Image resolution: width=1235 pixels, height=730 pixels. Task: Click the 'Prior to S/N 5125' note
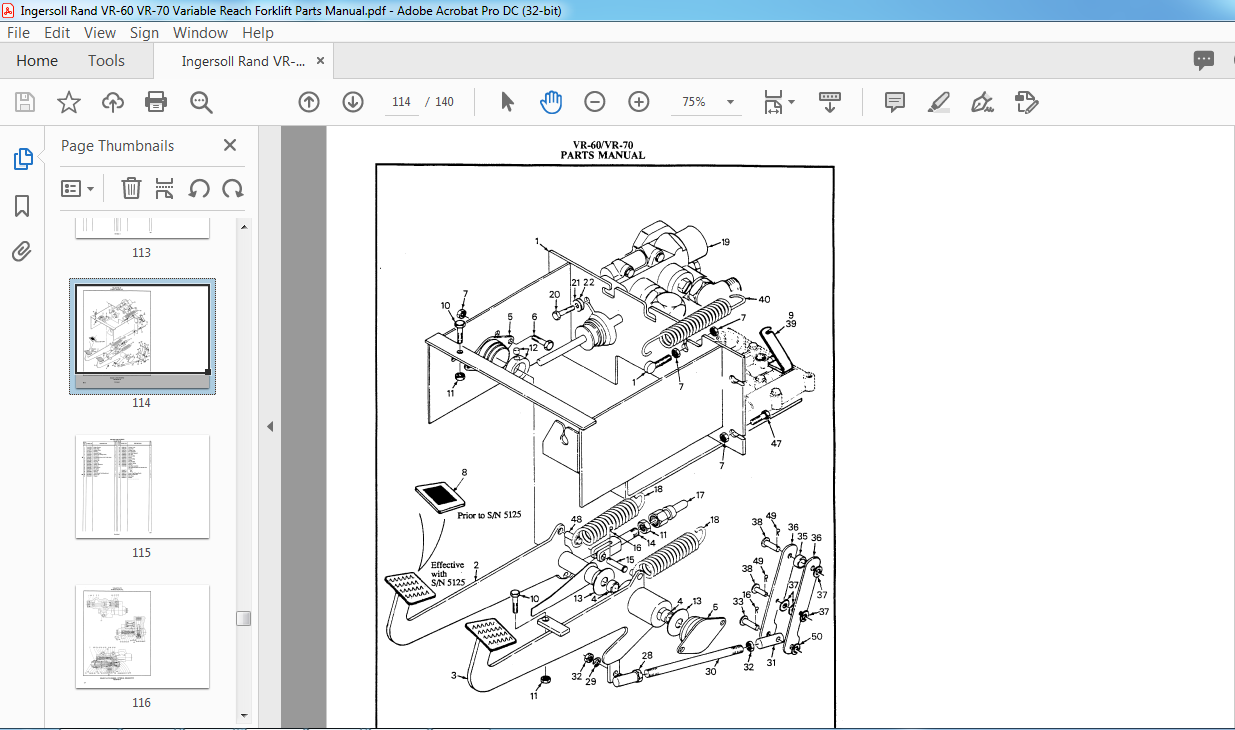pos(490,515)
